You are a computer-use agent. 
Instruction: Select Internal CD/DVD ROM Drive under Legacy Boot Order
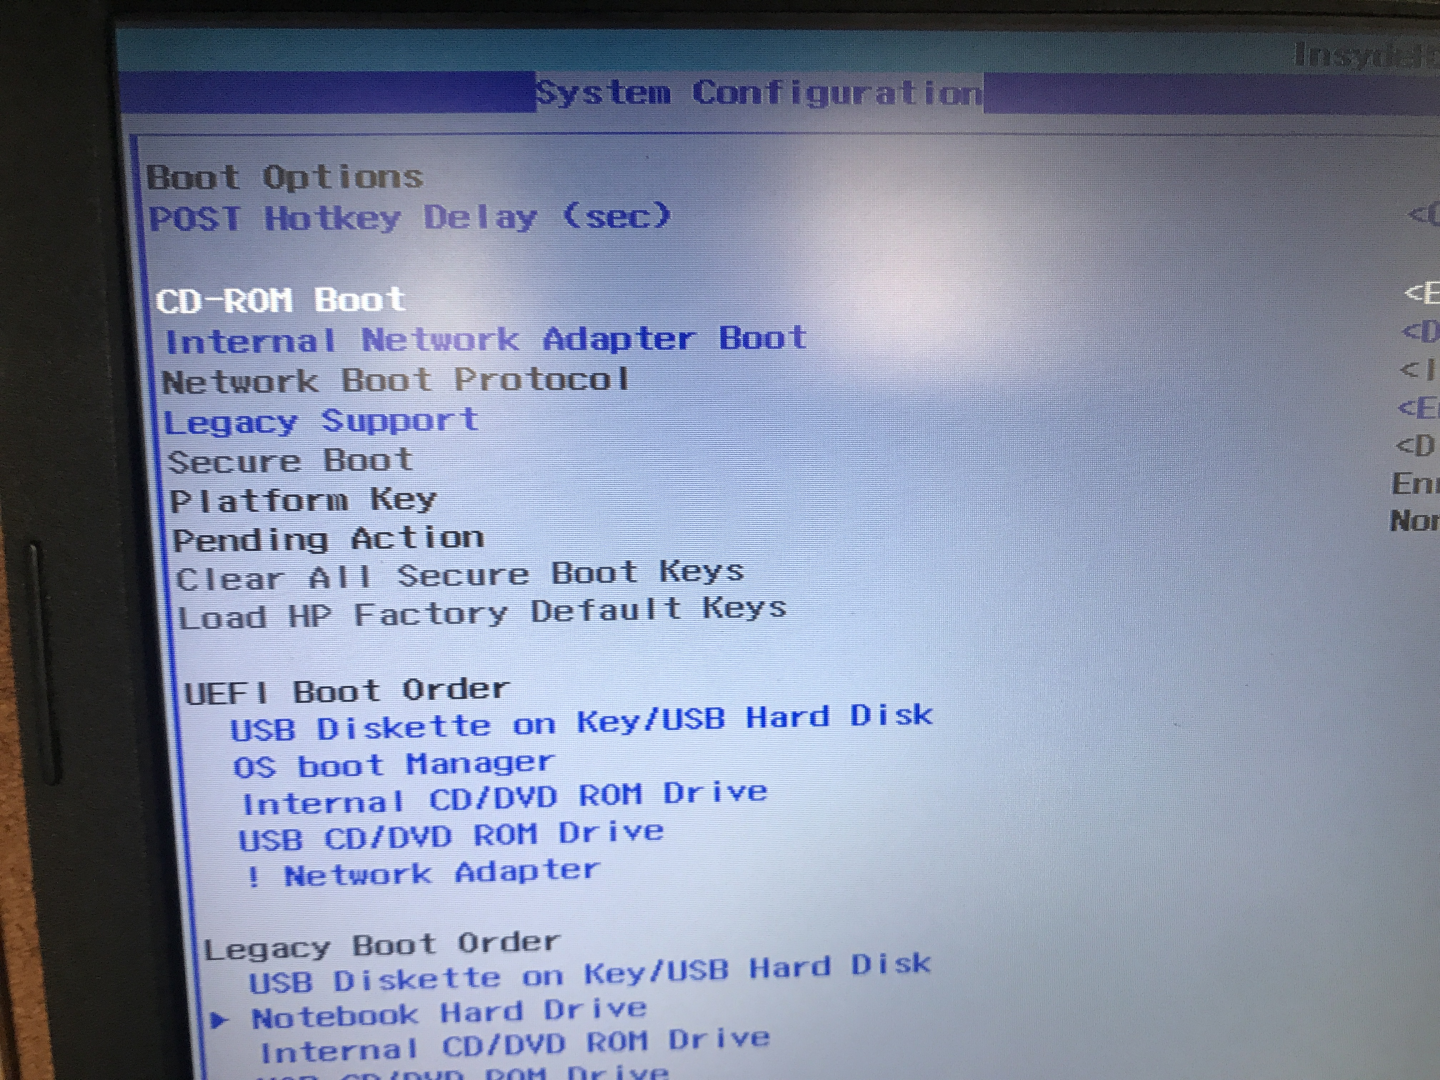click(x=515, y=1046)
